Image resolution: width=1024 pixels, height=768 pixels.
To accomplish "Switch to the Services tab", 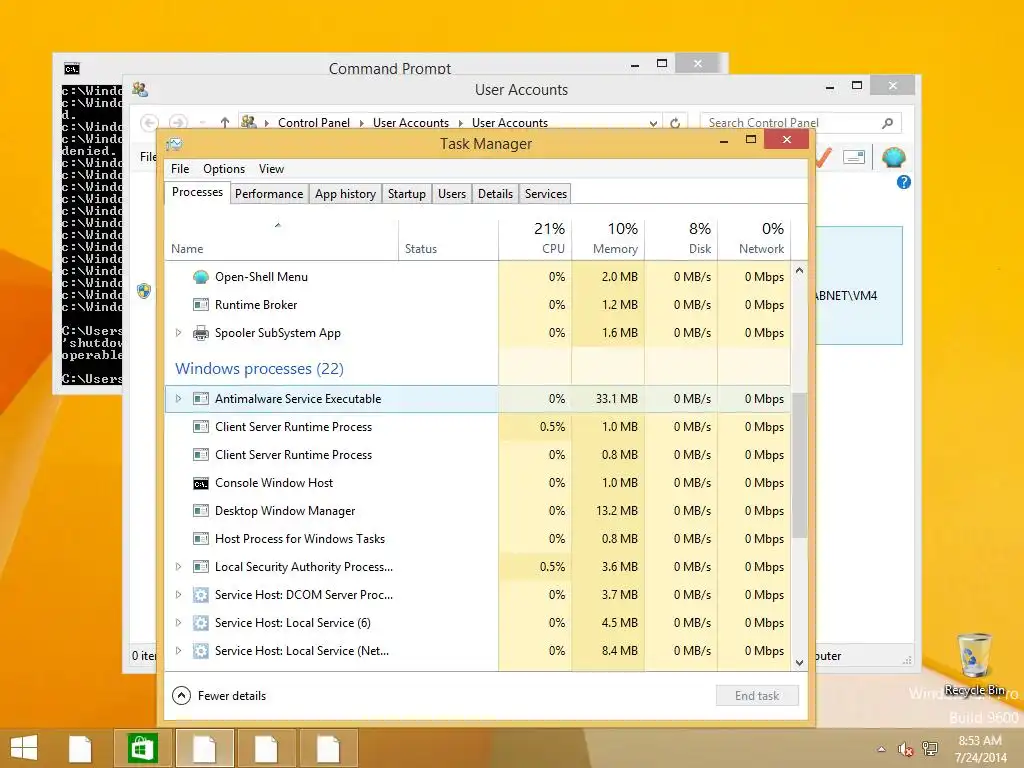I will [x=546, y=194].
